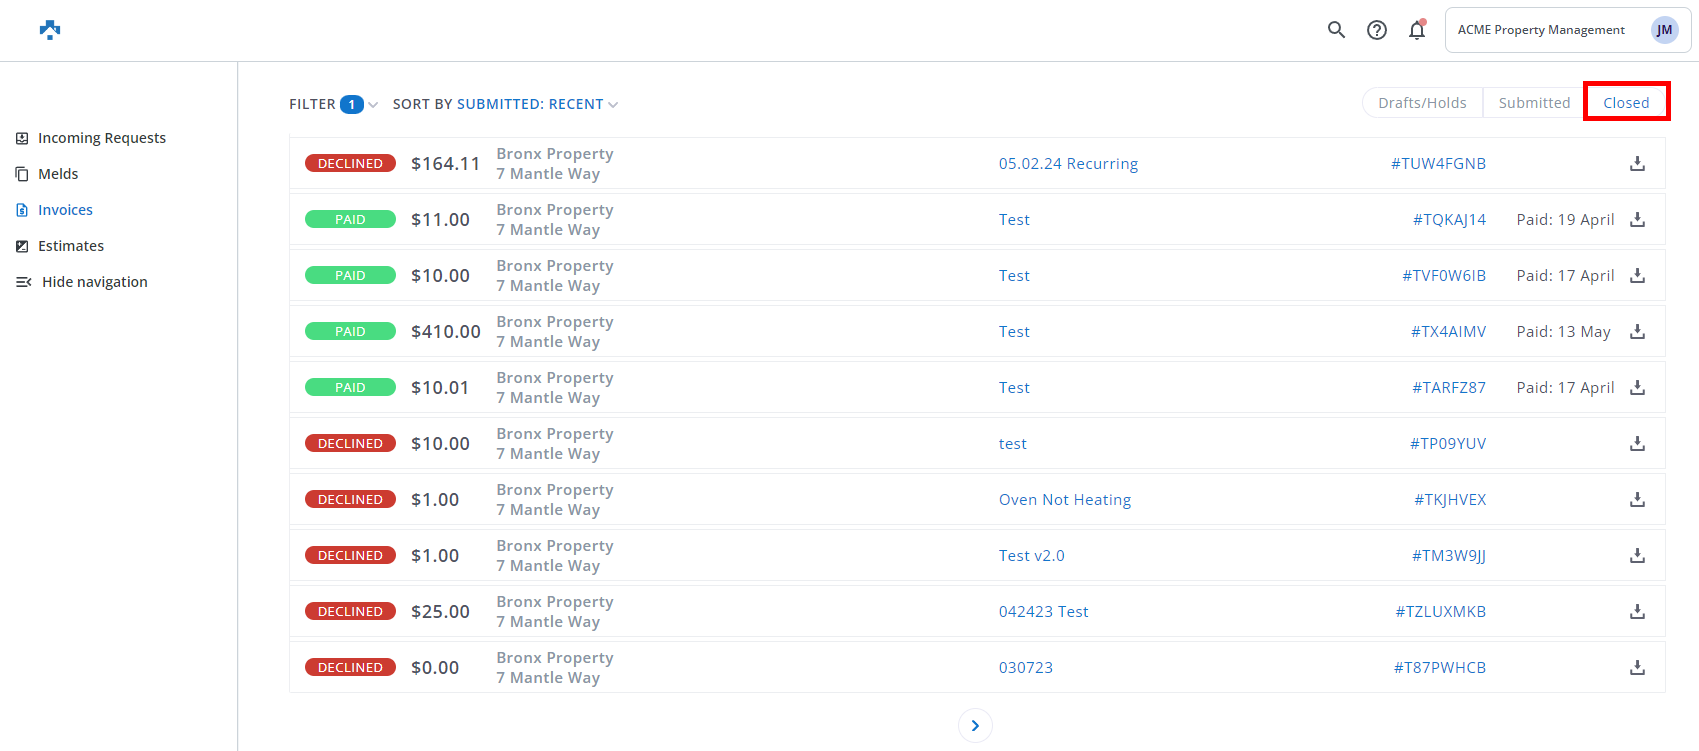This screenshot has height=751, width=1699.
Task: Open ACME Property Management account menu
Action: (1541, 30)
